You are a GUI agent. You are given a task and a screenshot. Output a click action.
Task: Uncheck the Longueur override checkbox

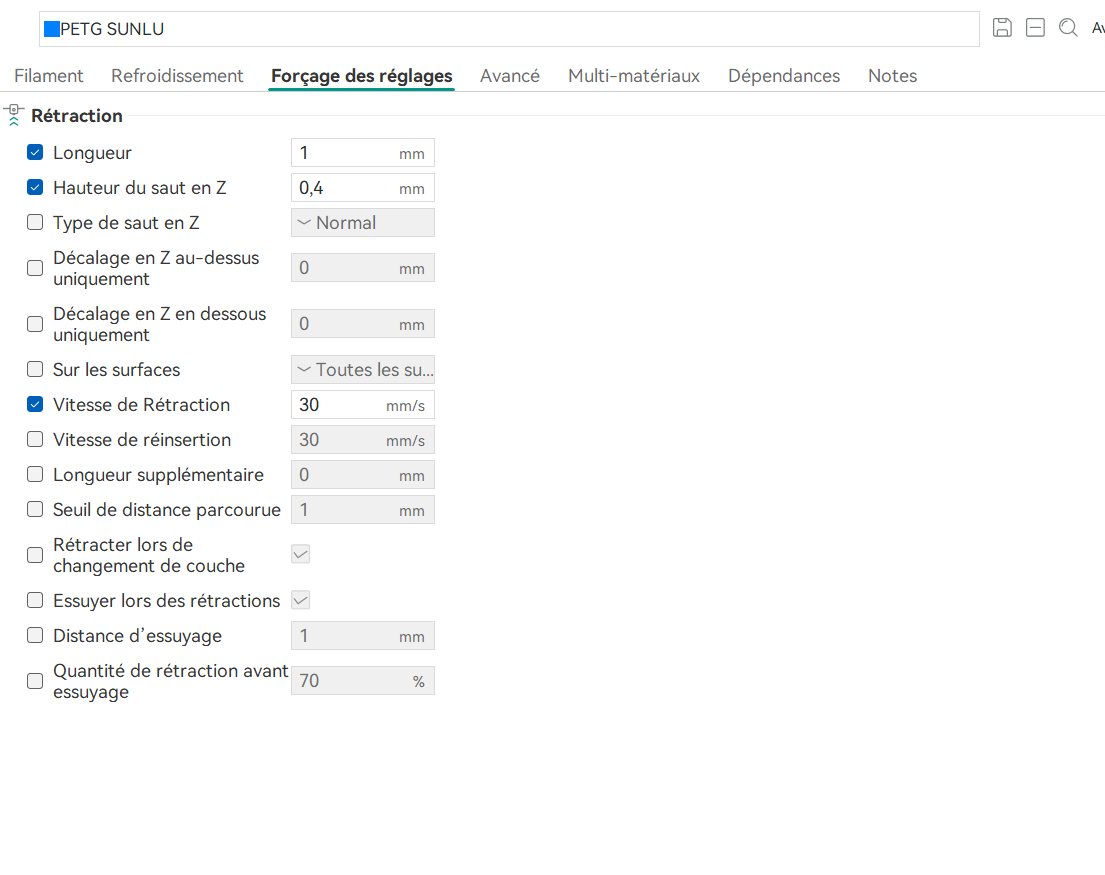(35, 153)
